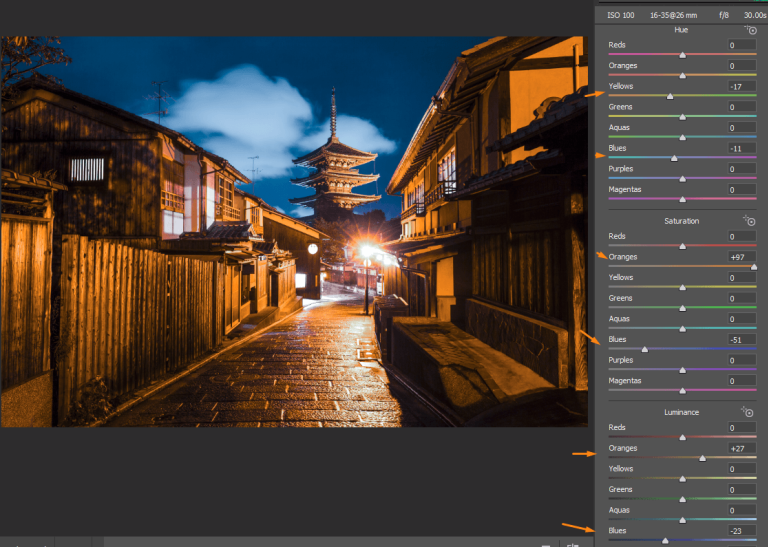Select the Hue Purples value field
Screen dimensions: 768x547
pos(742,169)
